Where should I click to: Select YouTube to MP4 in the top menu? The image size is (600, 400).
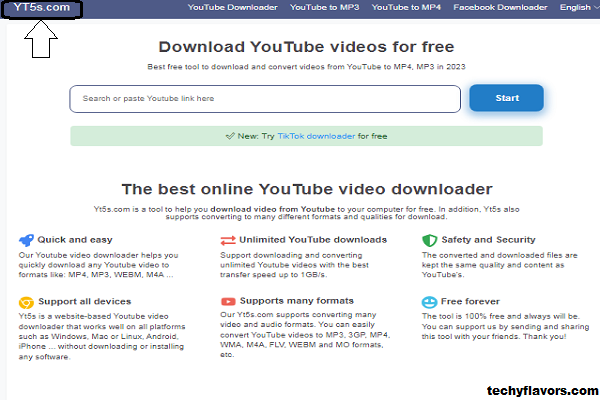coord(407,8)
